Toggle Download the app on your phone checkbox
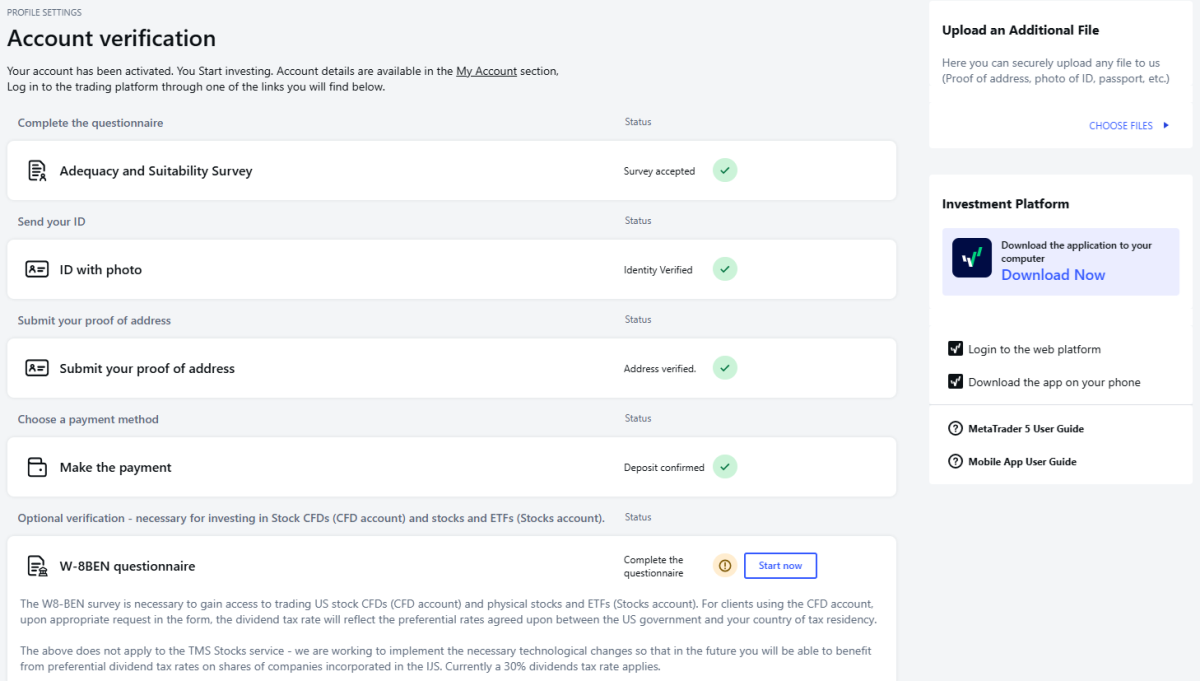 [x=955, y=382]
